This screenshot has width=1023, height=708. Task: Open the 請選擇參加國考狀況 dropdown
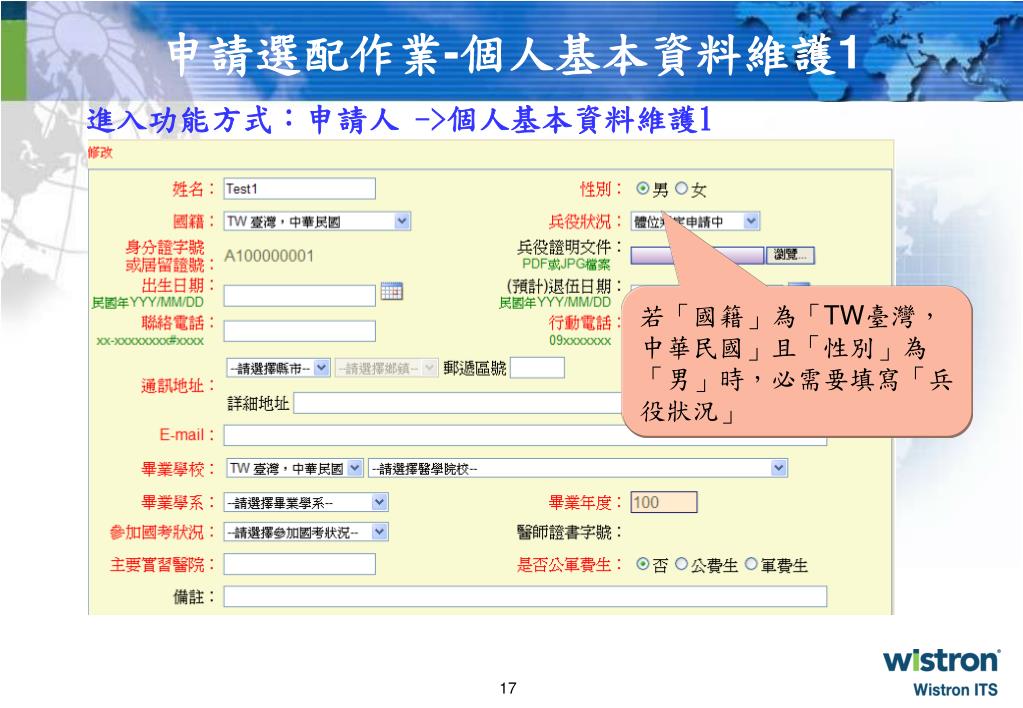point(306,532)
